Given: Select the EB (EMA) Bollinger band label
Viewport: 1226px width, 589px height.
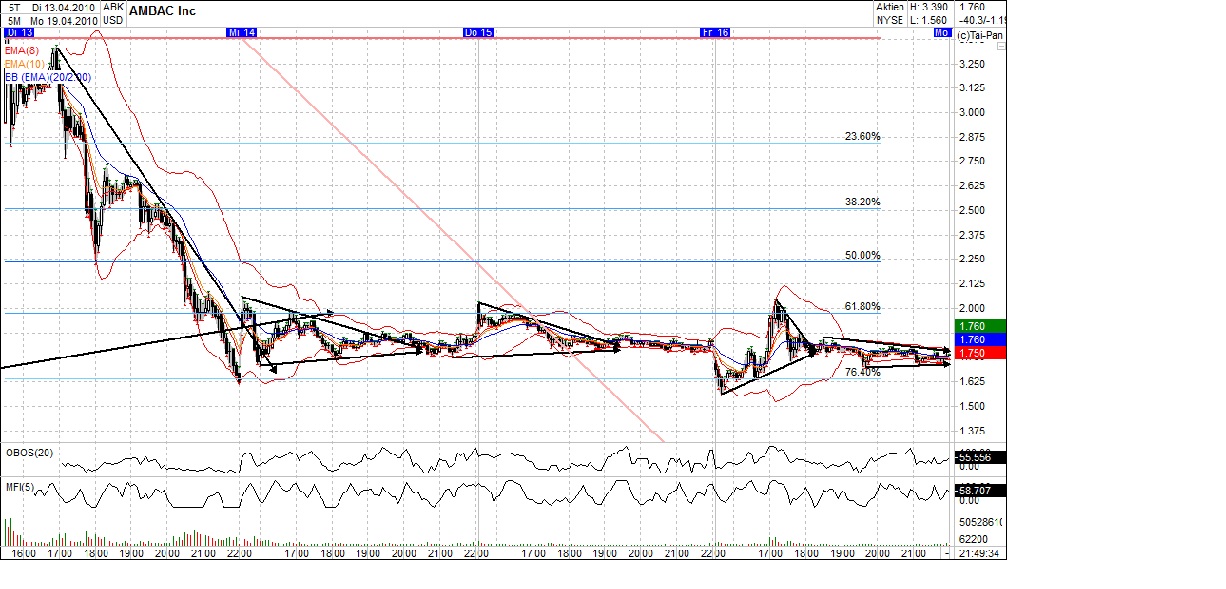Looking at the screenshot, I should click(x=48, y=78).
